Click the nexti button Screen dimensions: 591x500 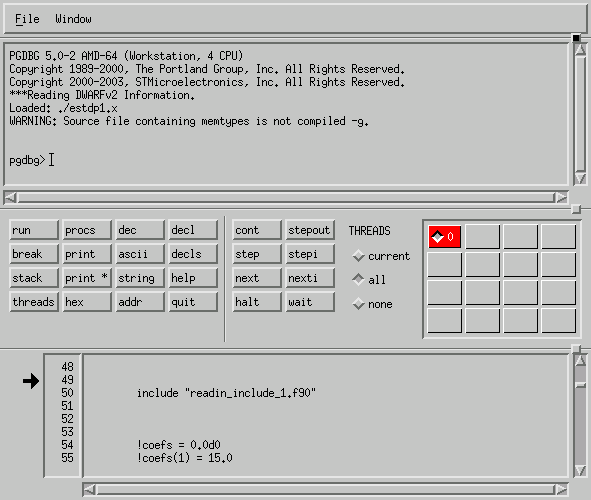point(310,278)
